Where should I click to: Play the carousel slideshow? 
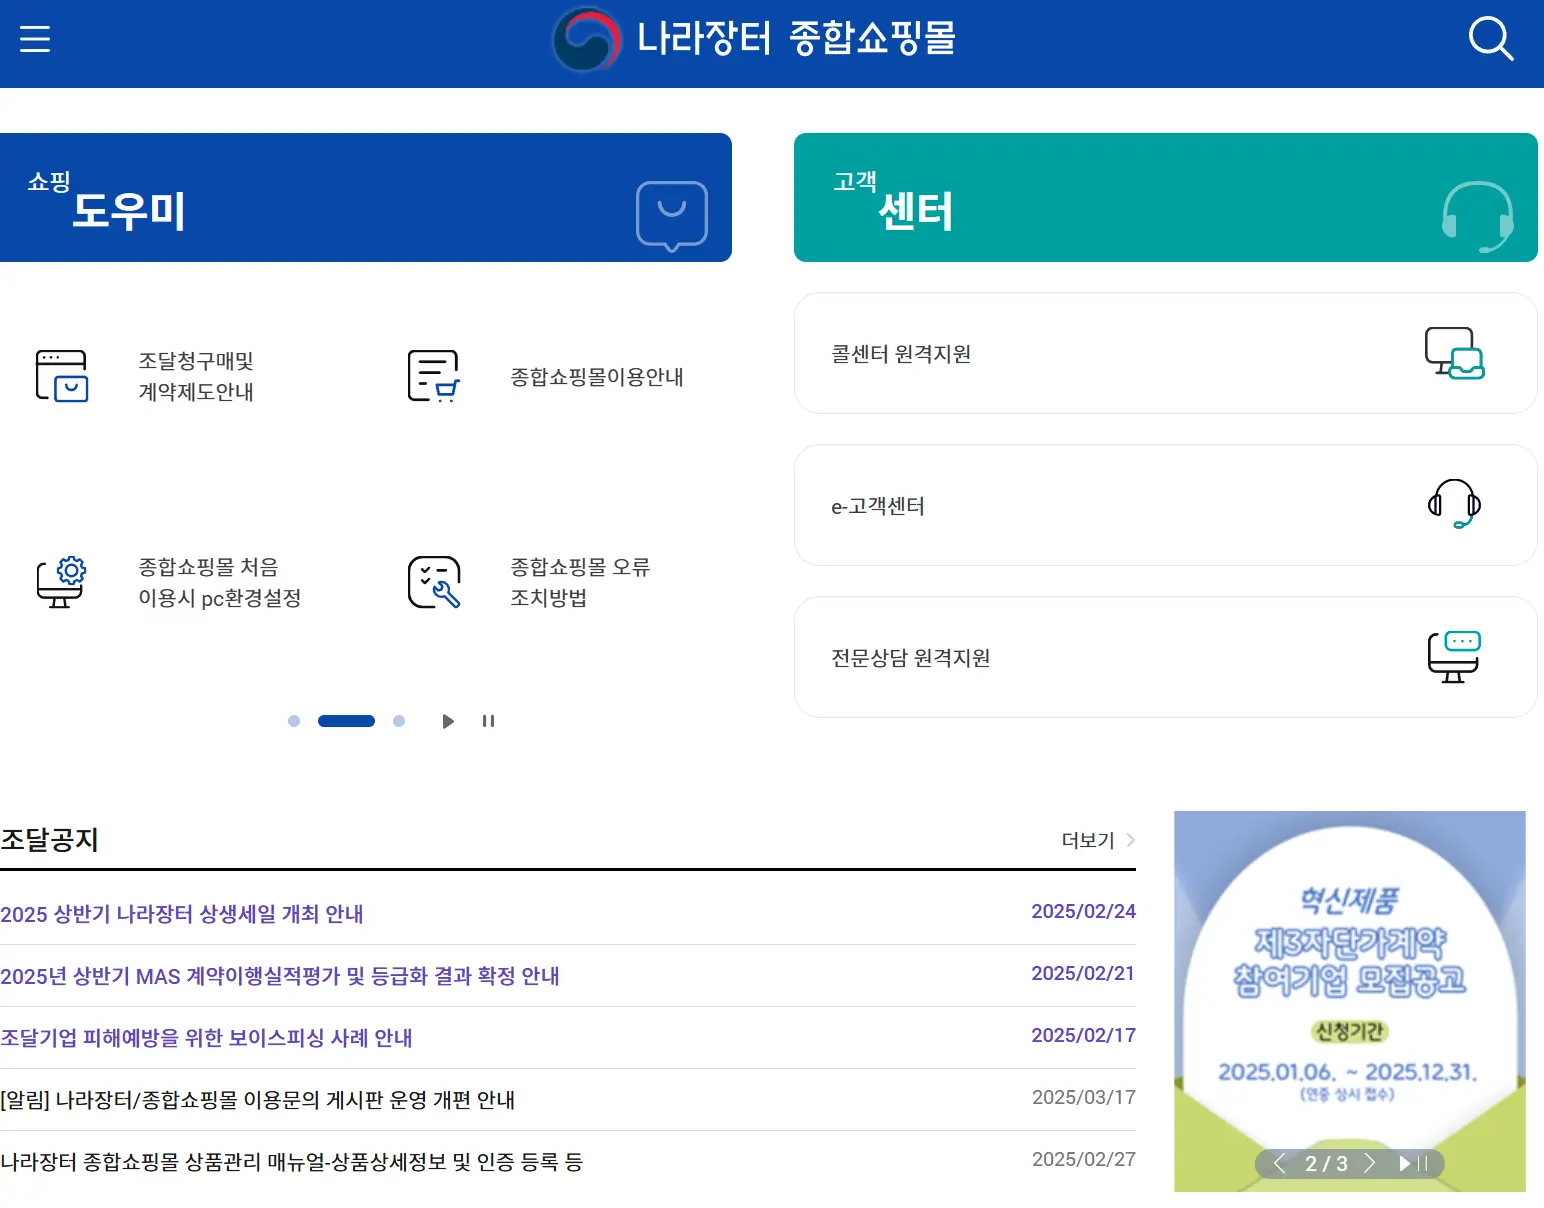point(447,720)
